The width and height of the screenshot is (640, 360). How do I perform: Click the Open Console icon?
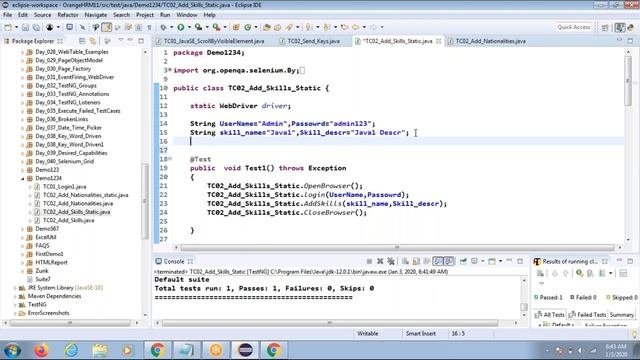click(491, 261)
